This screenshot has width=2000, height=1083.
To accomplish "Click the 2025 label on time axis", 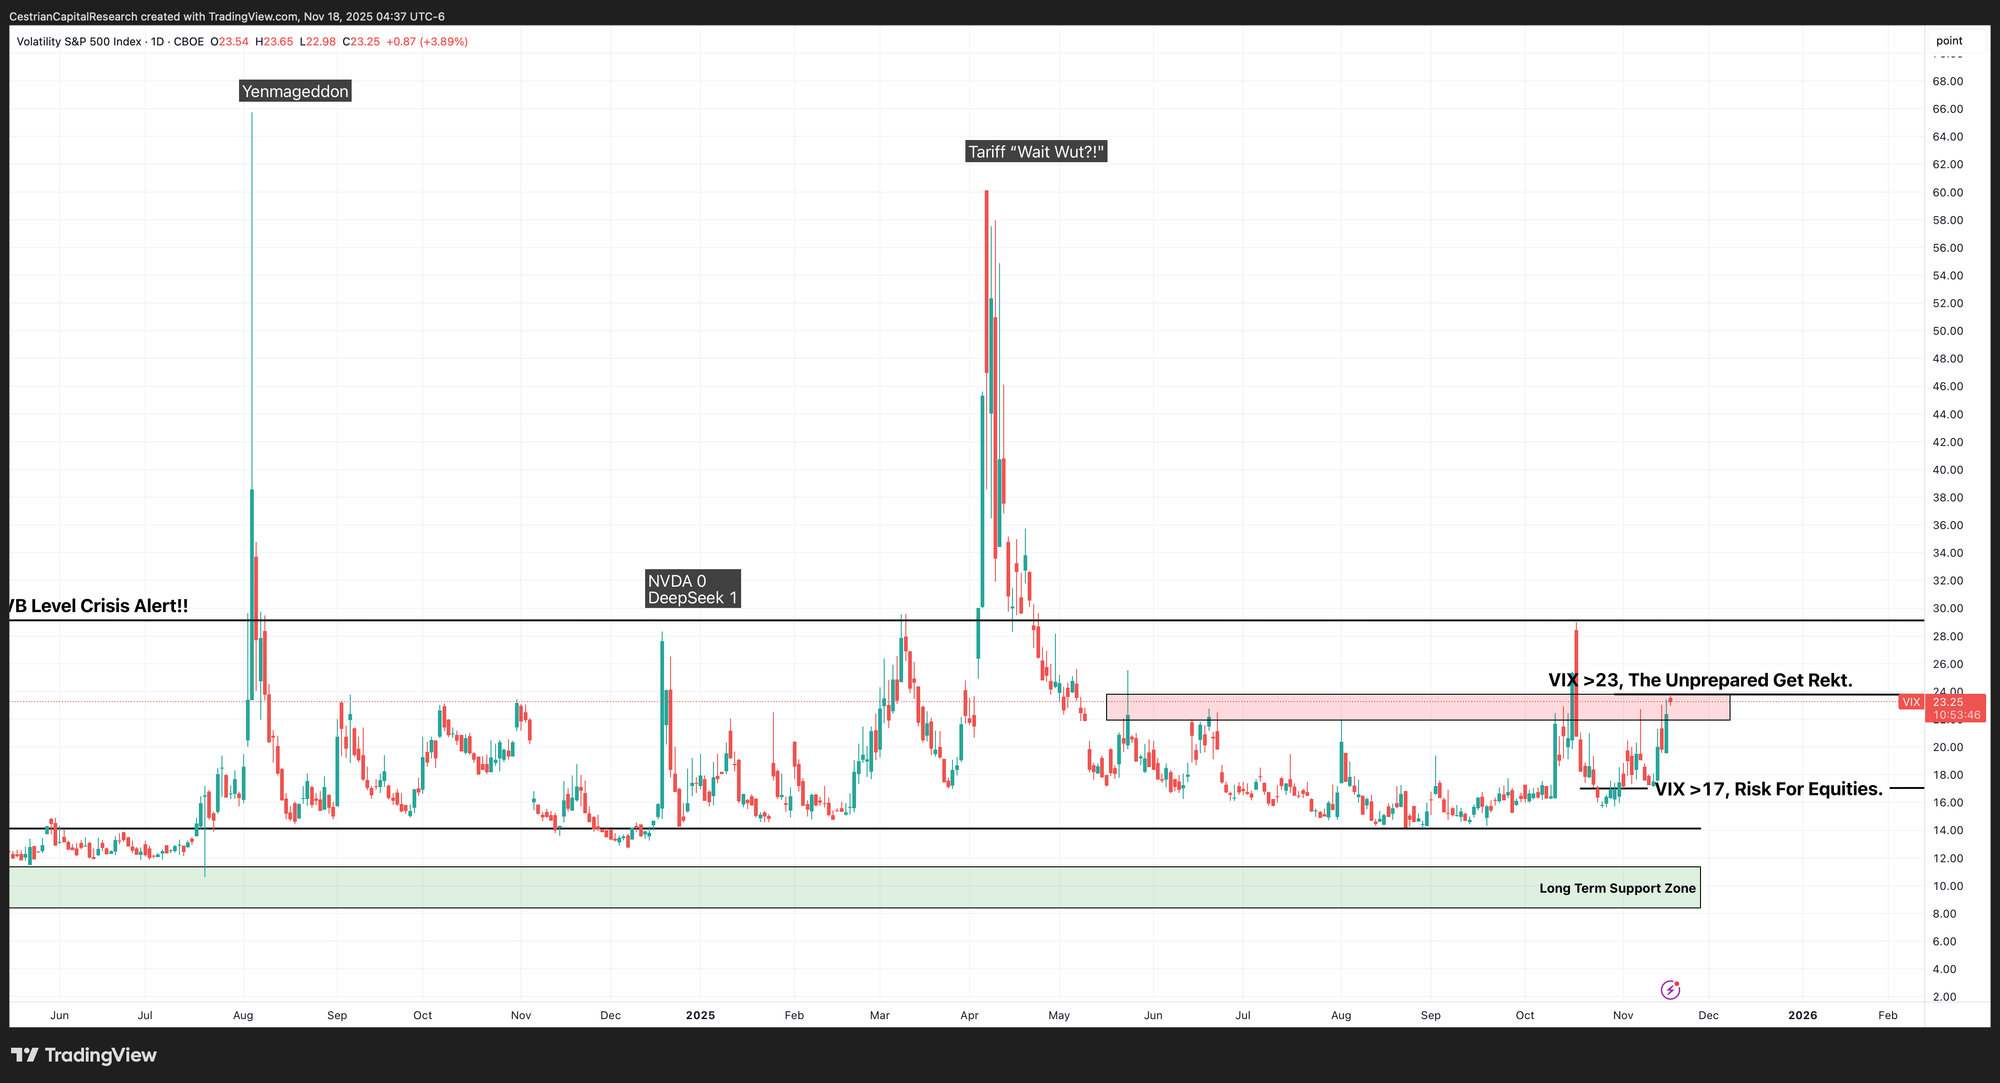I will (700, 1015).
